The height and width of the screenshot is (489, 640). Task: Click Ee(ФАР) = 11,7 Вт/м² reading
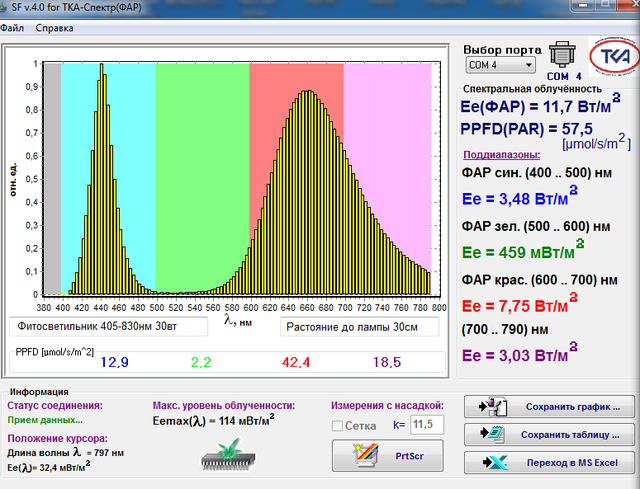(540, 104)
